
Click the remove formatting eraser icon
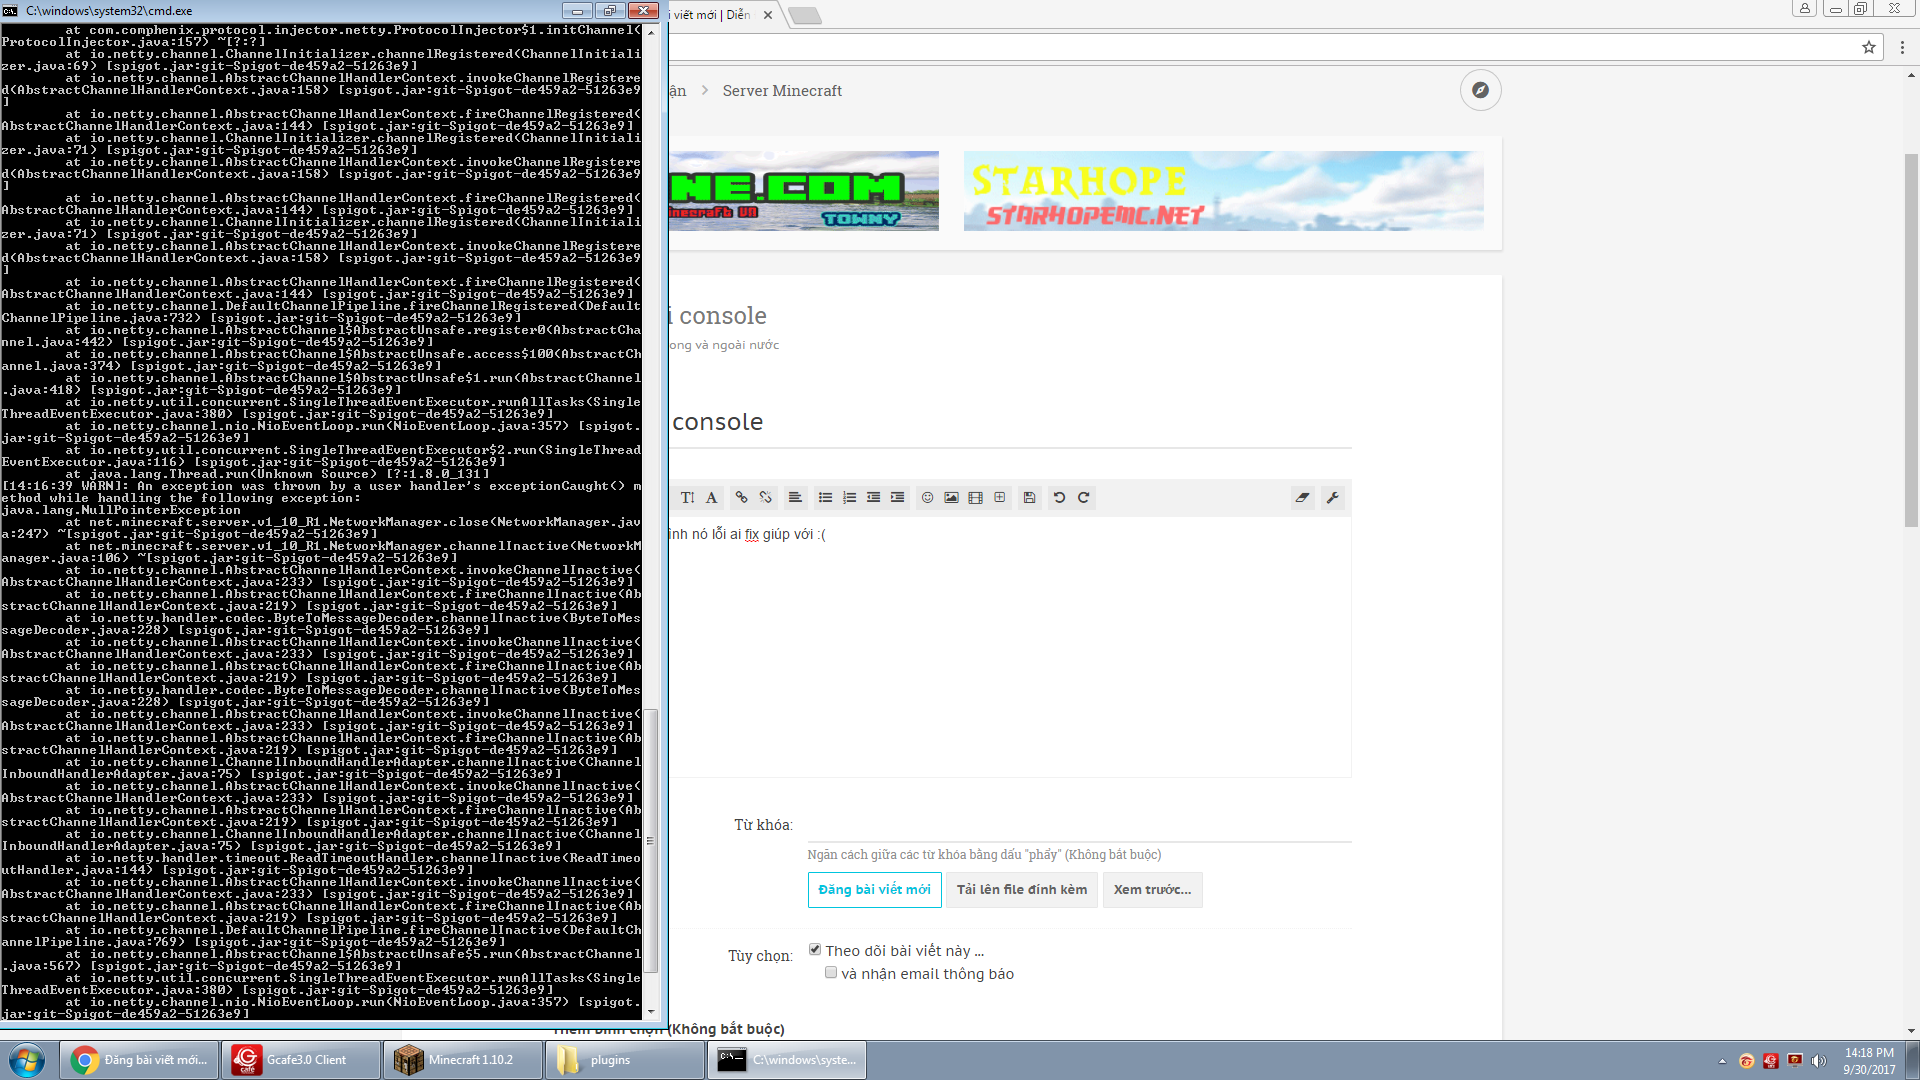1302,497
